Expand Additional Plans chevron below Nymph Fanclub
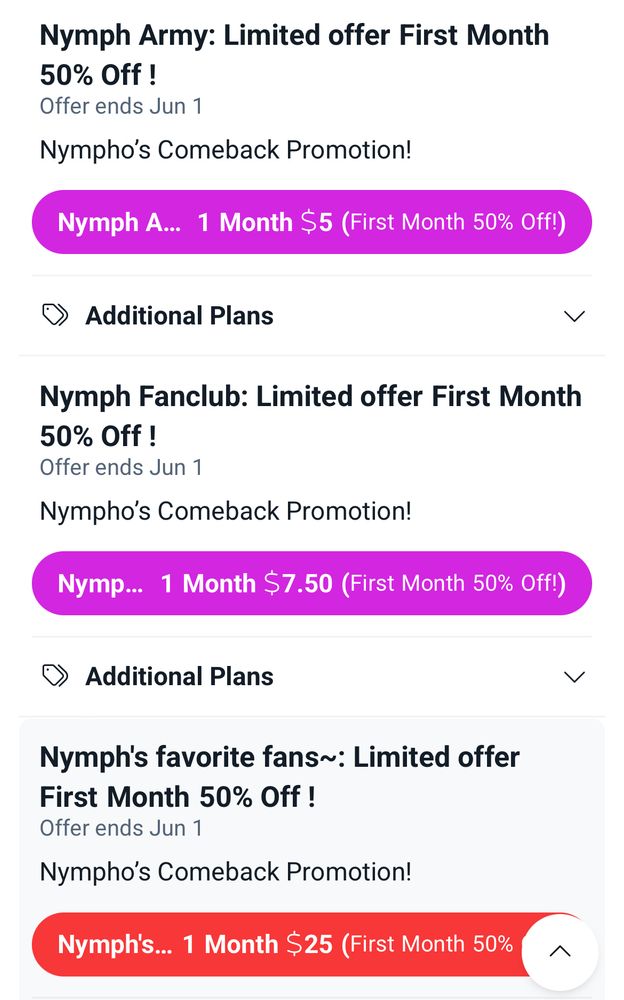Screen dimensions: 624x1000 click(x=574, y=678)
